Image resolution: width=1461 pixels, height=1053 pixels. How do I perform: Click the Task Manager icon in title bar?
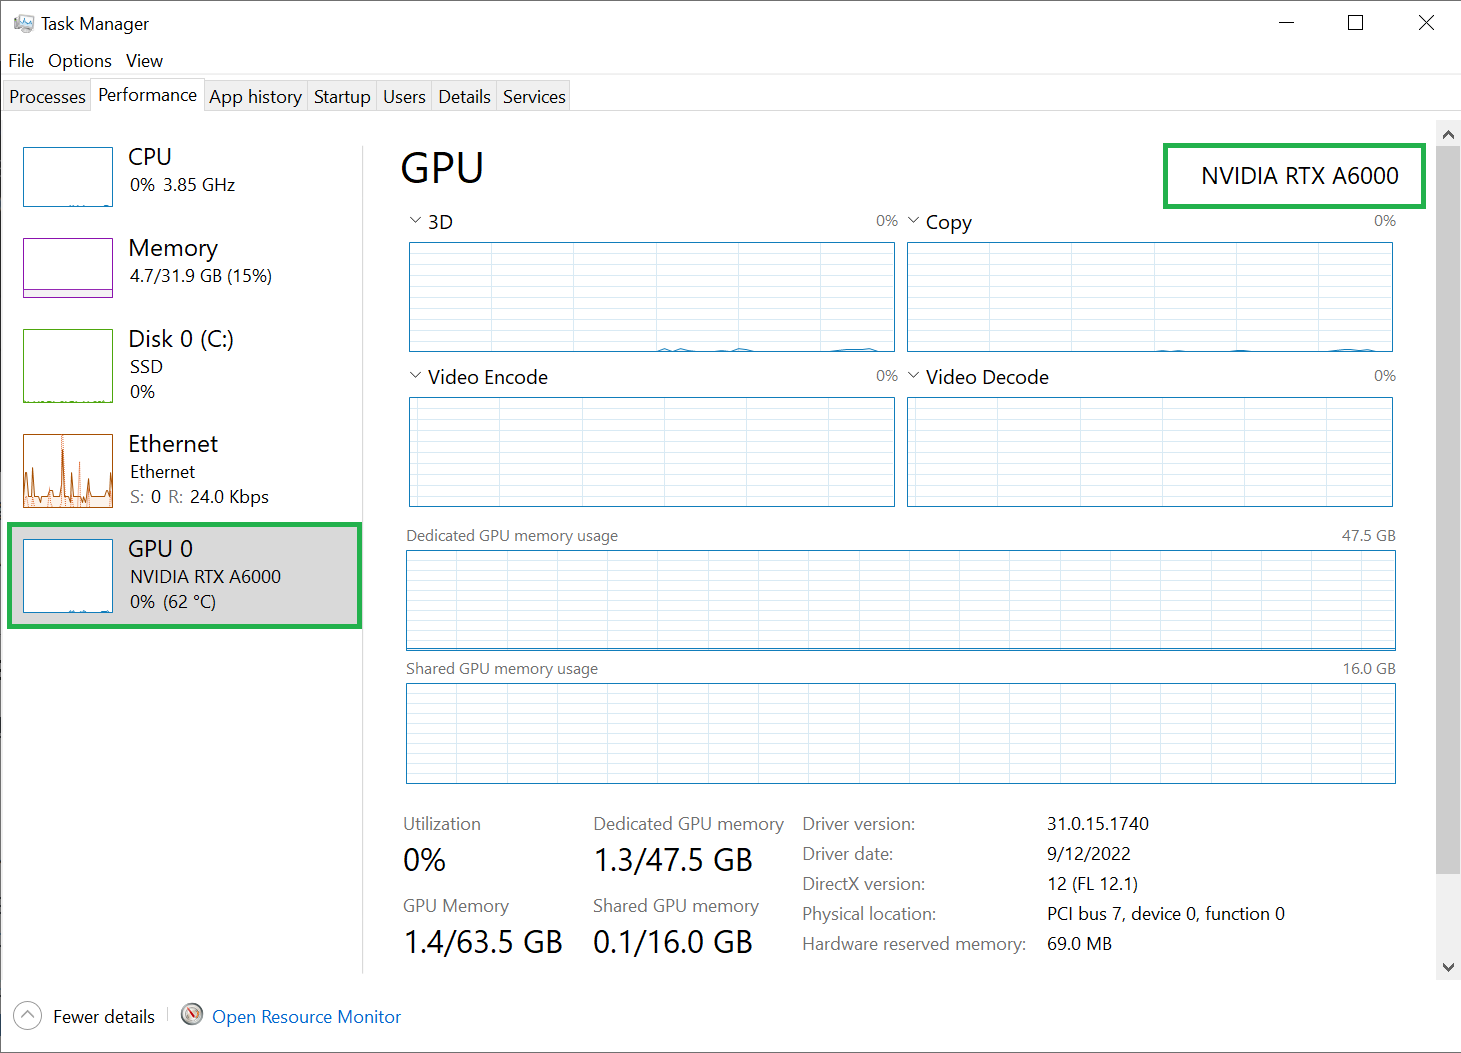(x=22, y=22)
